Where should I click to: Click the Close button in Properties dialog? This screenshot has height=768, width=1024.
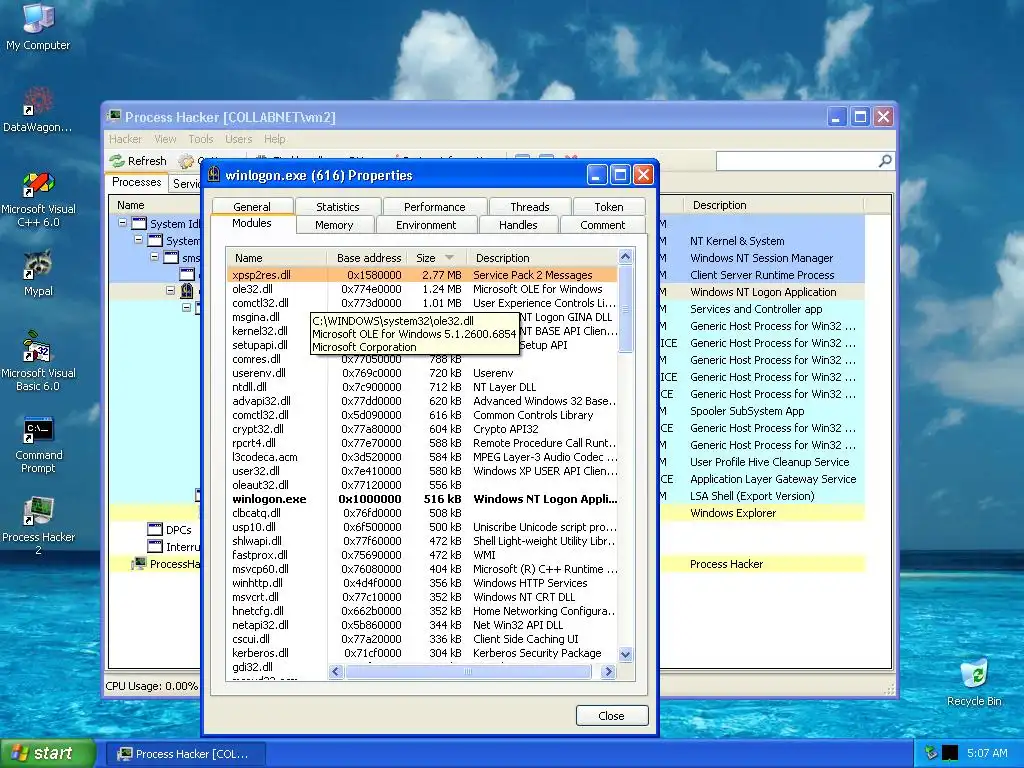tap(612, 716)
